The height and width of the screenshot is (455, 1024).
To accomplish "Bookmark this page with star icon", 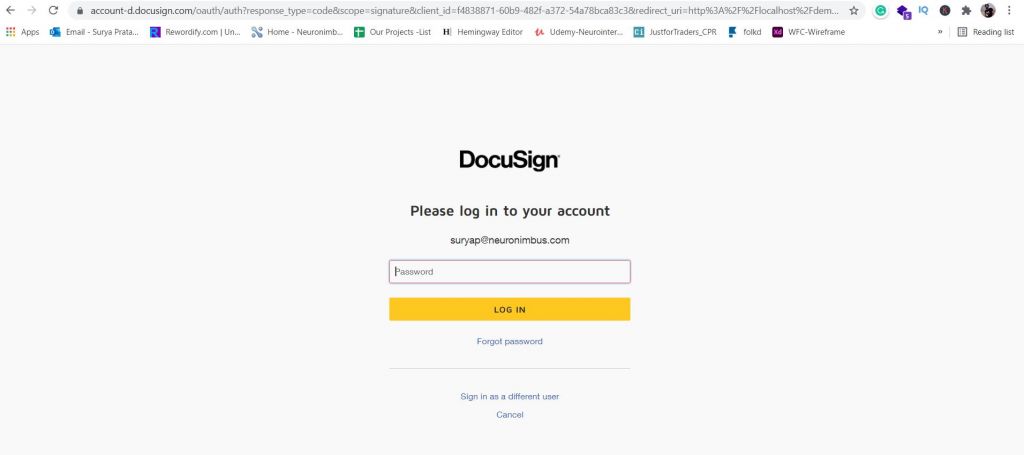I will 854,10.
